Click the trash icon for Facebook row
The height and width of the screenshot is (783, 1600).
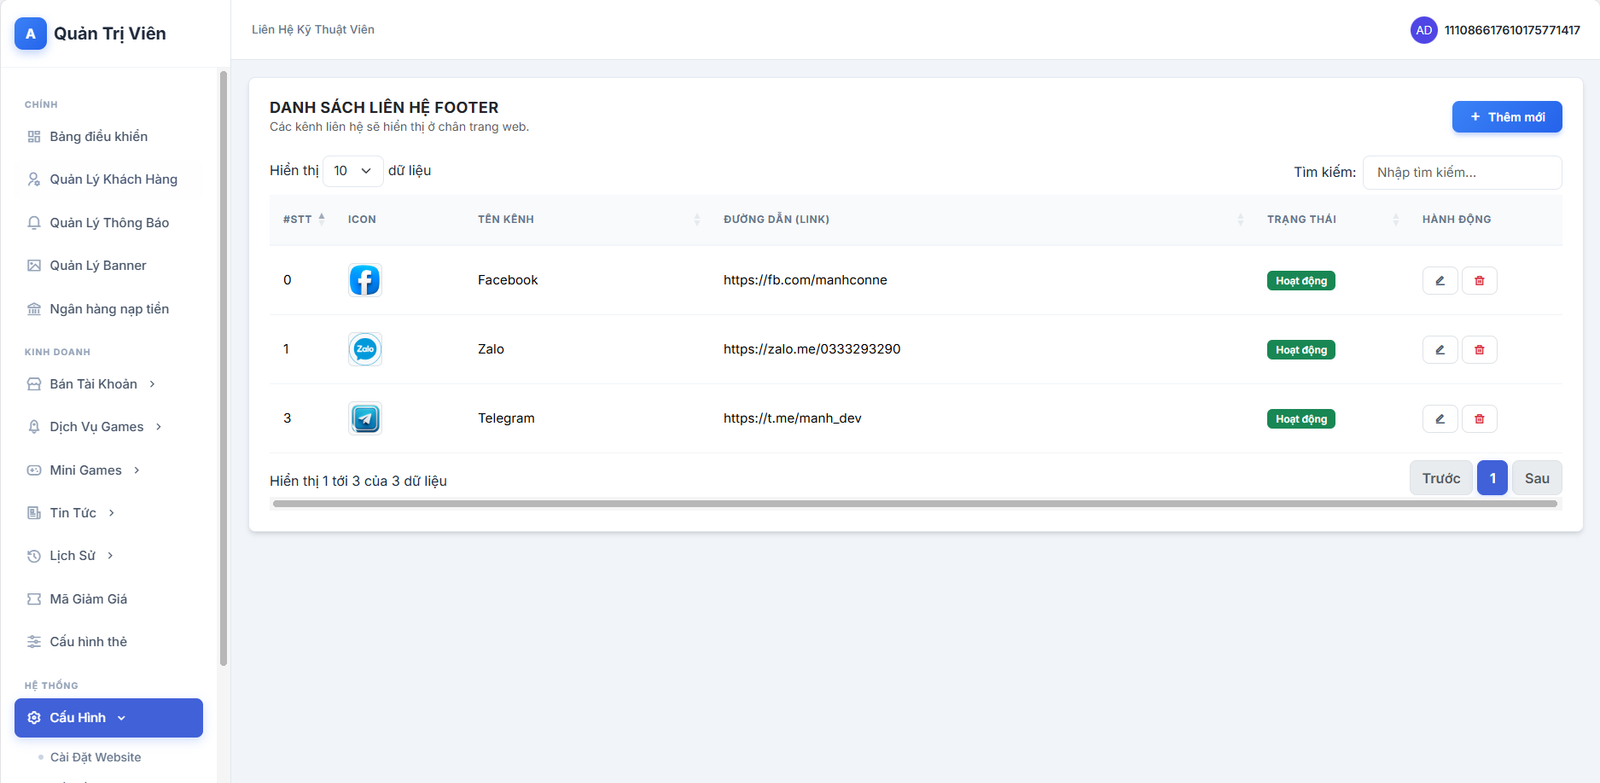pyautogui.click(x=1479, y=281)
